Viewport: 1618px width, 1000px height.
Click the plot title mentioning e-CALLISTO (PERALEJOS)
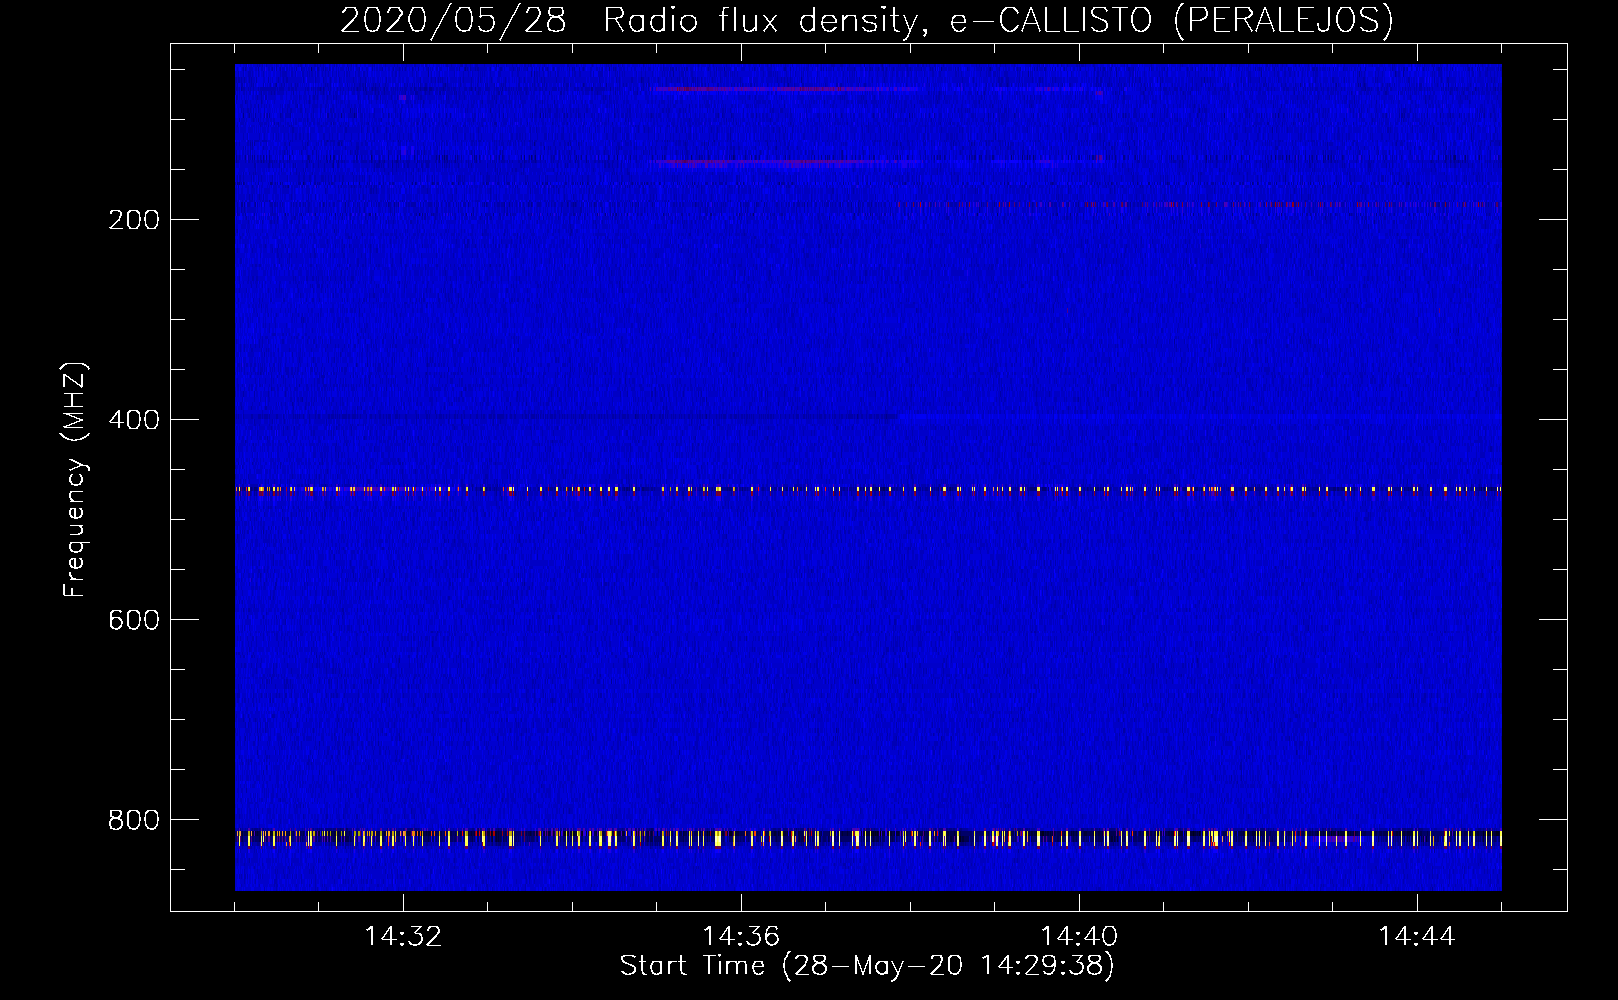866,20
